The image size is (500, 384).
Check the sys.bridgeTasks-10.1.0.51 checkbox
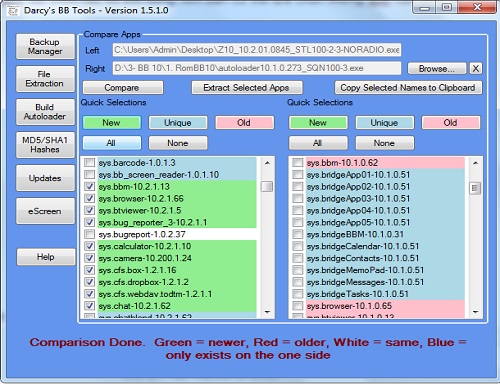[x=297, y=294]
